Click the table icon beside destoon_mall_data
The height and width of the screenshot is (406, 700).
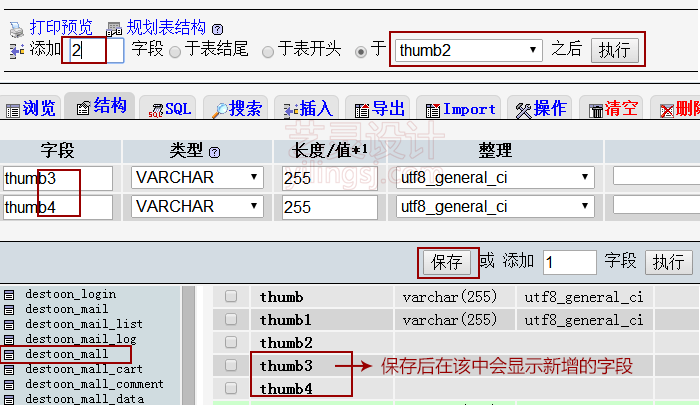point(9,400)
